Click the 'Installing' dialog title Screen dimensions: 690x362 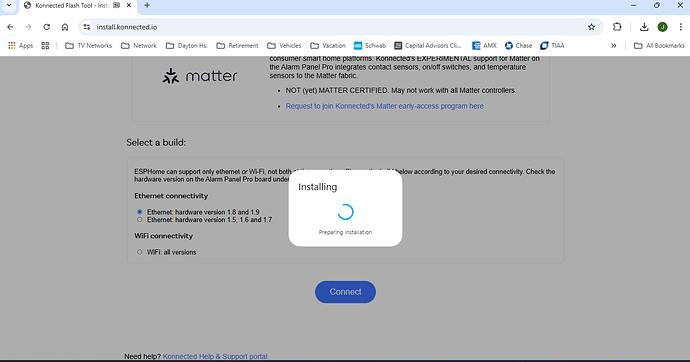[317, 187]
